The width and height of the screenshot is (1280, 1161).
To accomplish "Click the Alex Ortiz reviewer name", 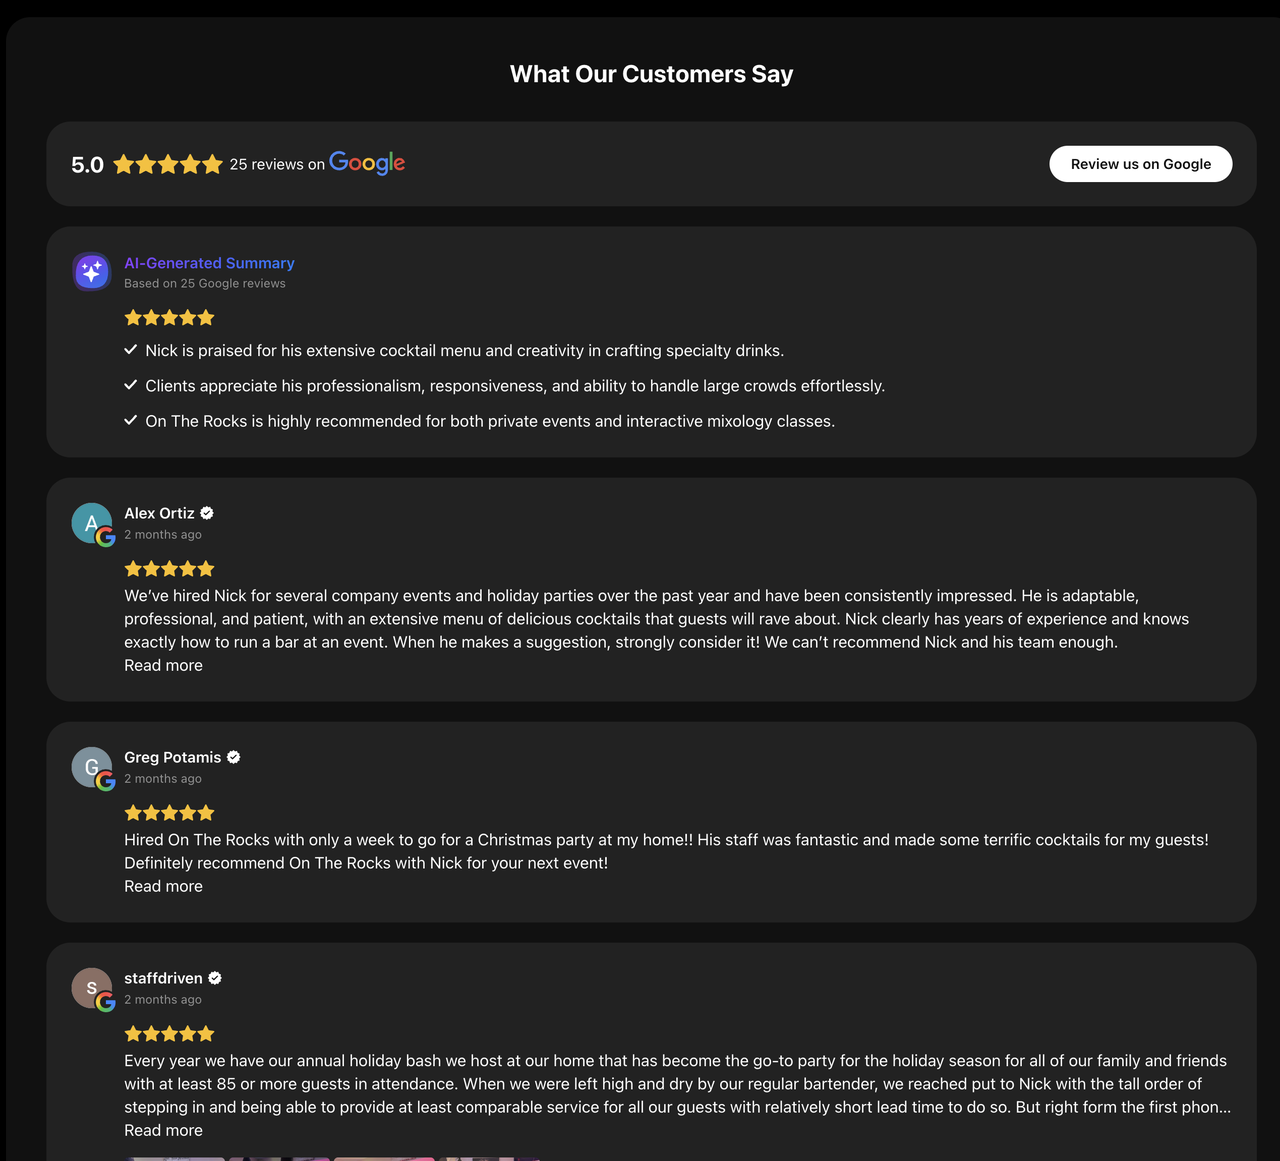I will (x=159, y=513).
